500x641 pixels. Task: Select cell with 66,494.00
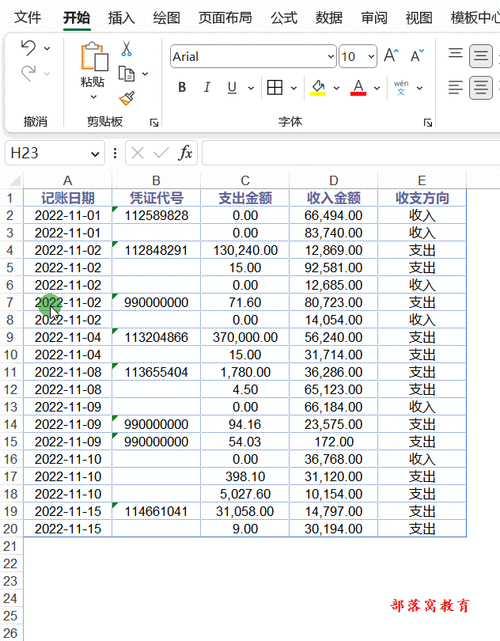tap(334, 215)
